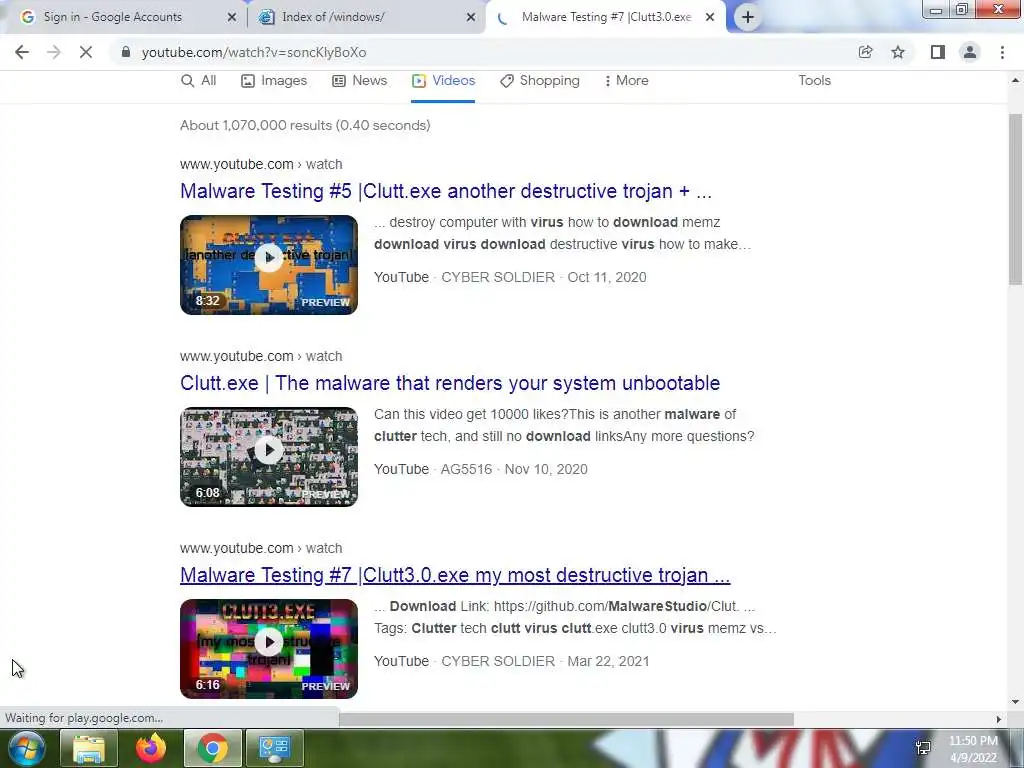The image size is (1024, 768).
Task: Click 'CYBER SOLDIER · Oct 11, 2020' text
Action: point(544,277)
